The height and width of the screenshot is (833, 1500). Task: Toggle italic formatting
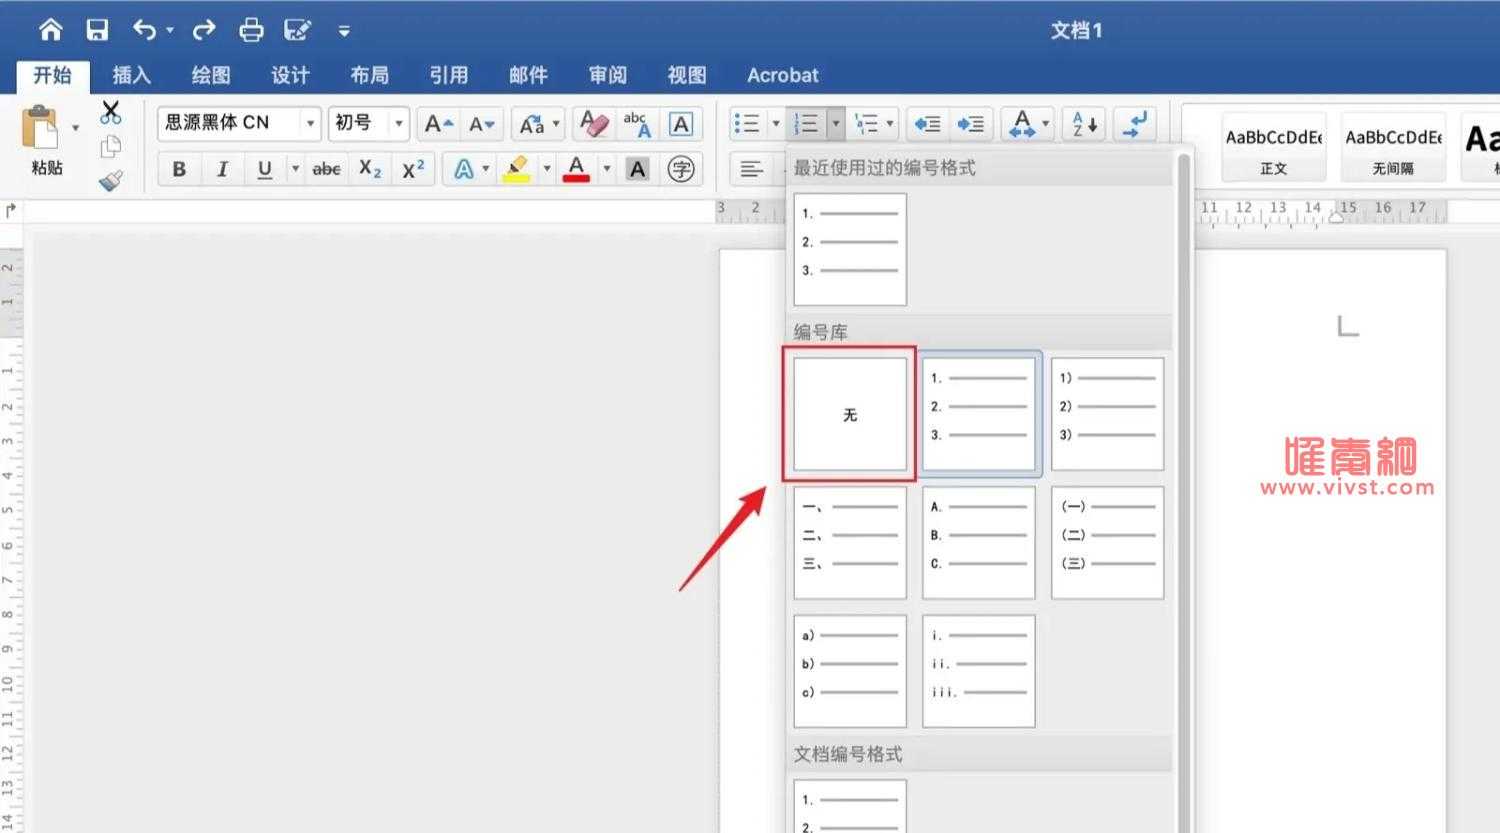tap(222, 169)
